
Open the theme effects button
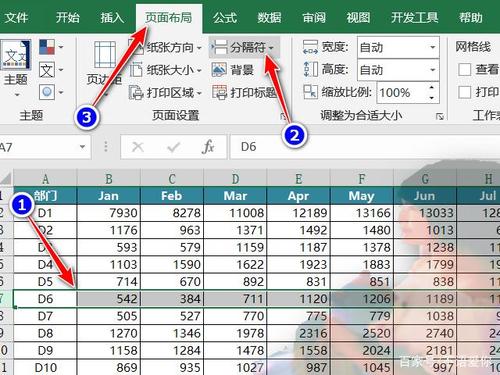pos(51,92)
